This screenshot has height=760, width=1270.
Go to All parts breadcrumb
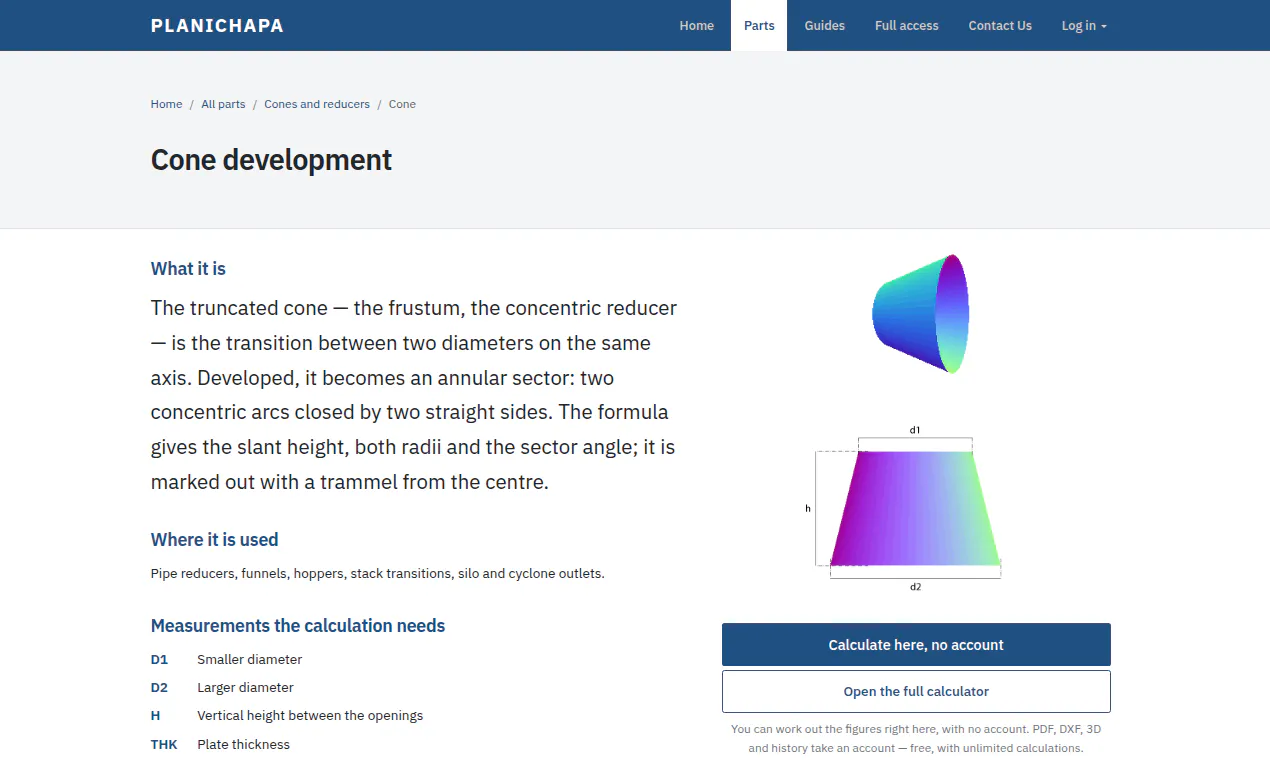tap(223, 104)
